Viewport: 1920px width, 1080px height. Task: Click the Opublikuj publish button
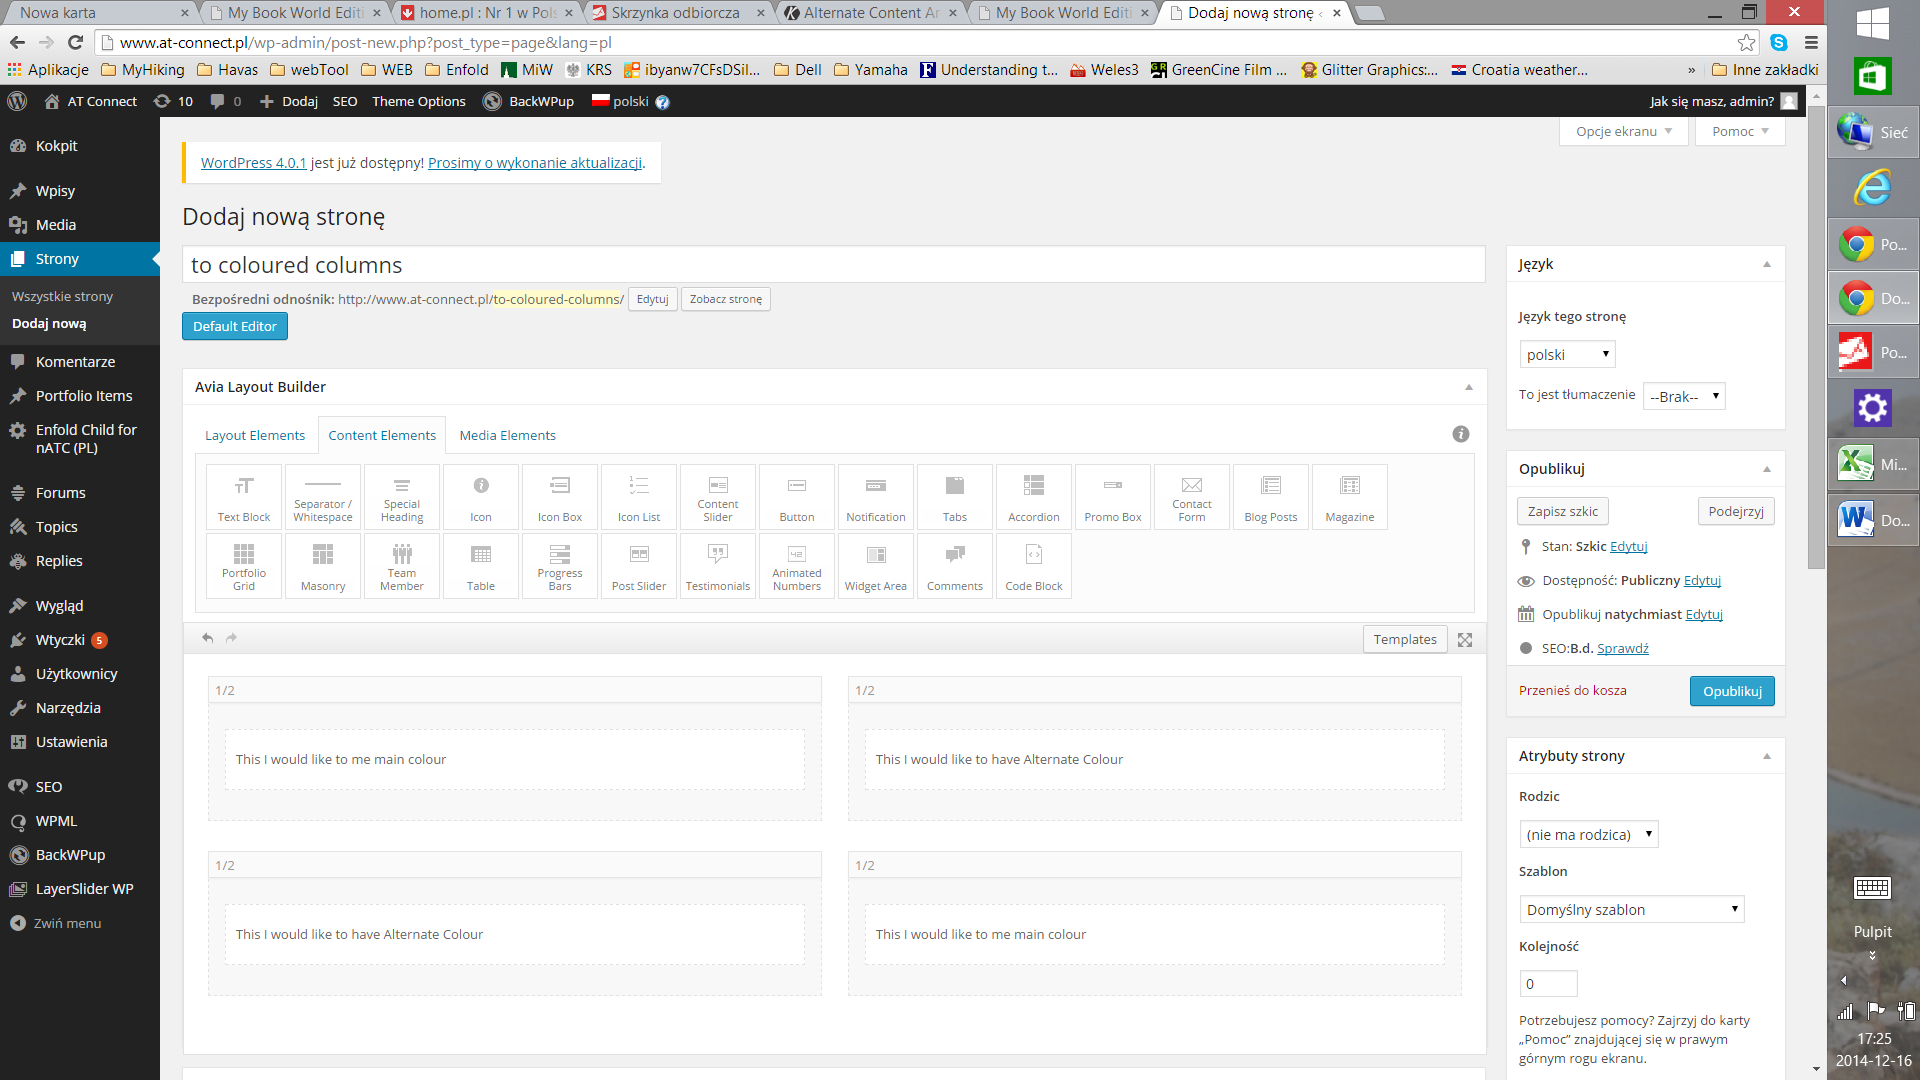click(x=1732, y=691)
